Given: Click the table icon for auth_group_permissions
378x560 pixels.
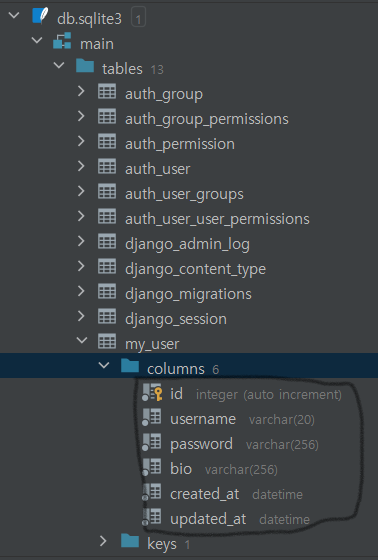Looking at the screenshot, I should [x=107, y=116].
